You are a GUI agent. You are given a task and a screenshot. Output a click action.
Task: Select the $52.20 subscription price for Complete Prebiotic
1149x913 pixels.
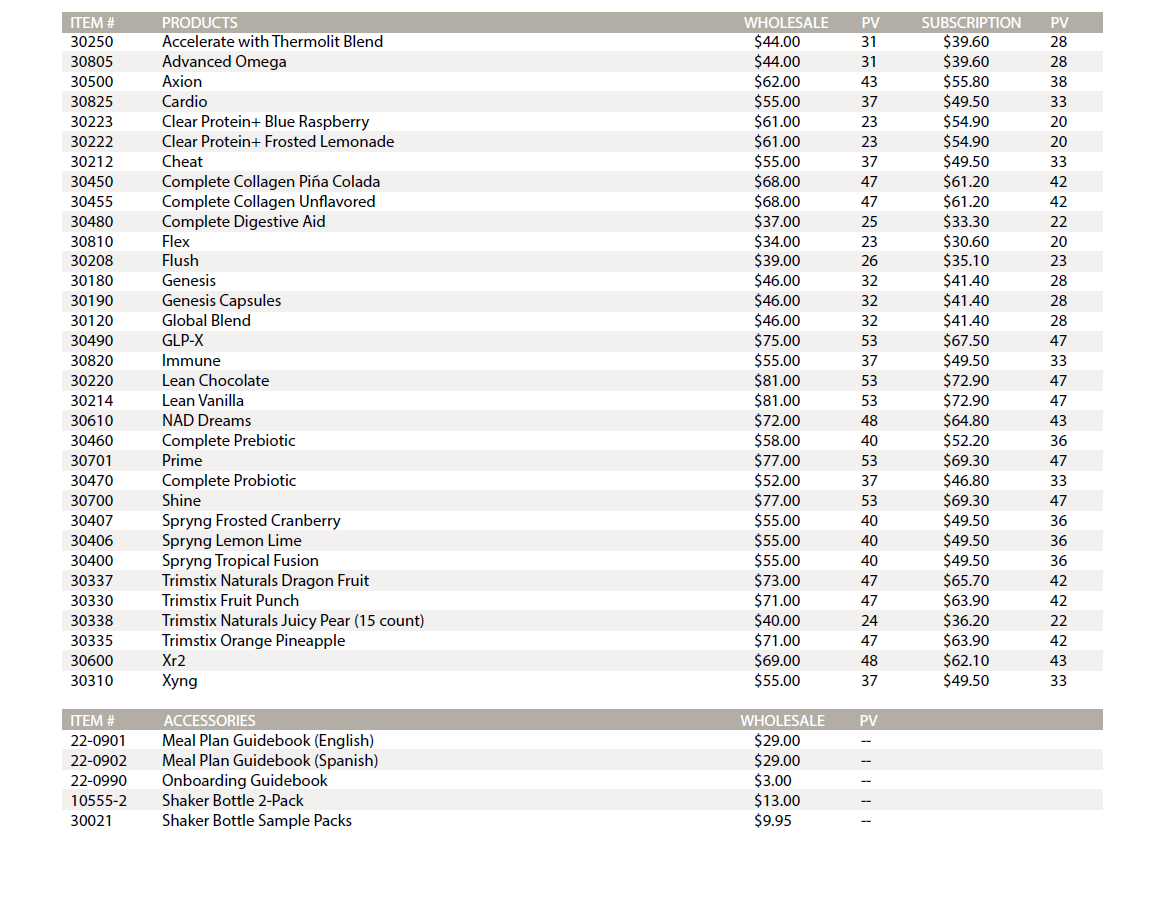966,440
